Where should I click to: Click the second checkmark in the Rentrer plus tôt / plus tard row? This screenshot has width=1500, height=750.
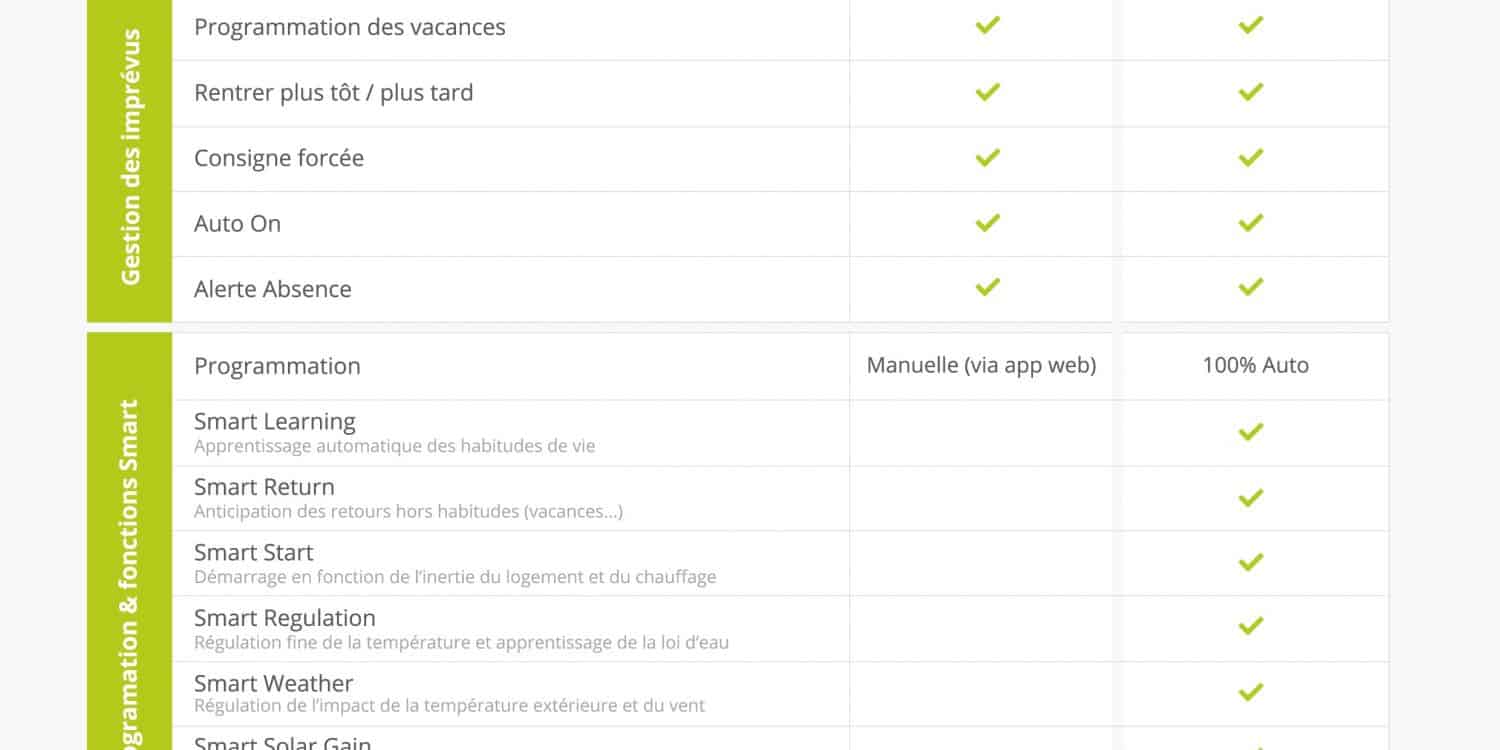coord(1250,92)
